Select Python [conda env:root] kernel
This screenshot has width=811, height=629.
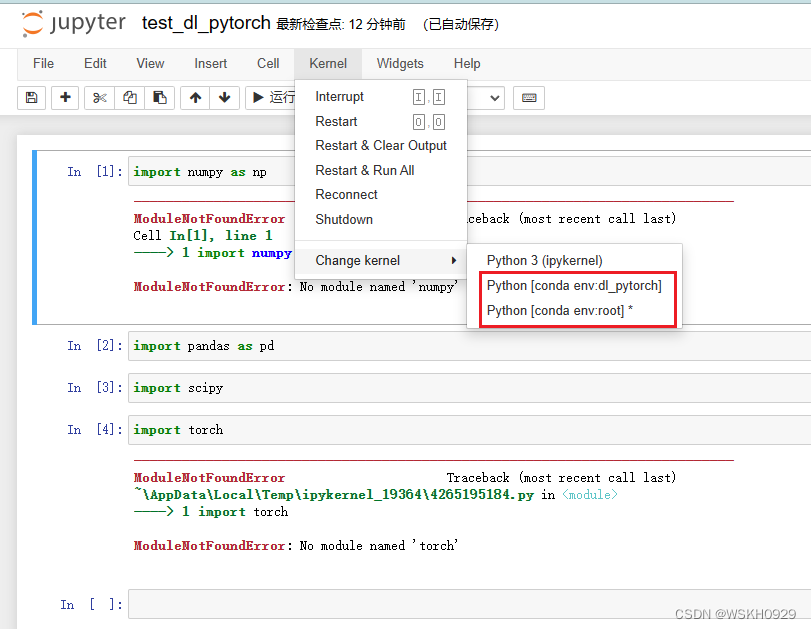click(574, 311)
